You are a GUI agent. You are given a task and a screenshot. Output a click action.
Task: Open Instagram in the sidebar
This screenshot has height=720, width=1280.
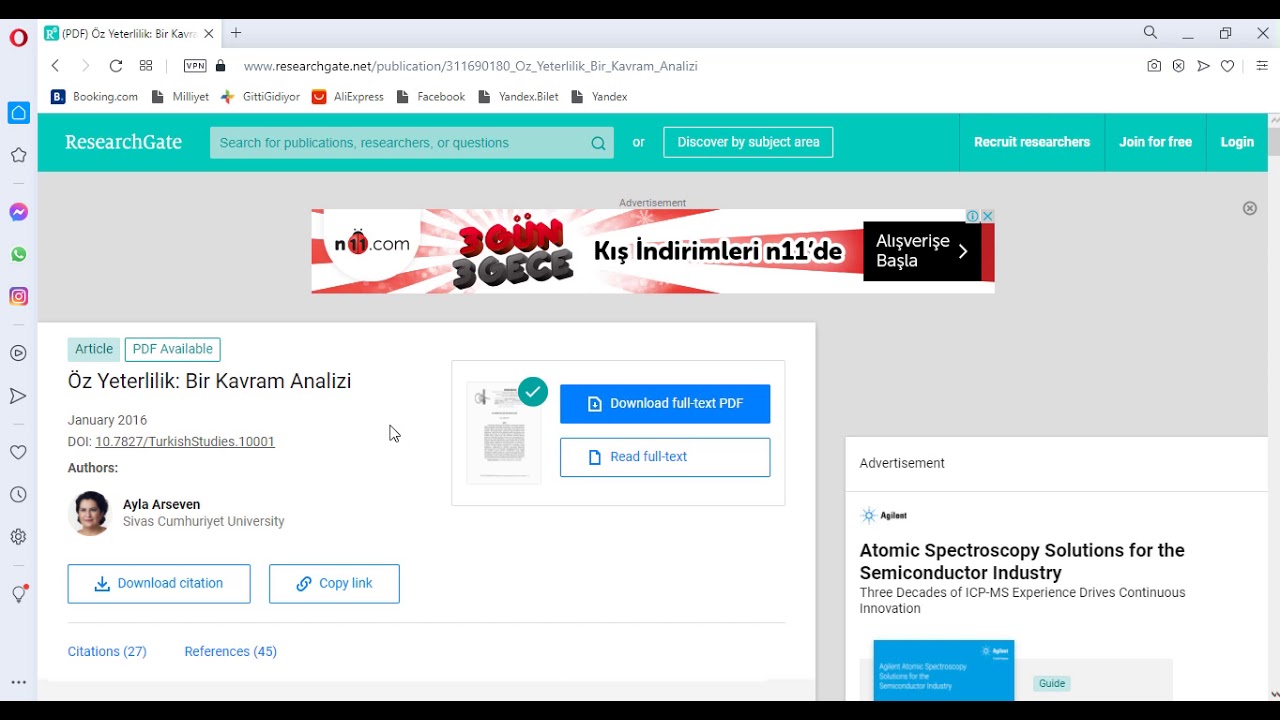click(19, 296)
